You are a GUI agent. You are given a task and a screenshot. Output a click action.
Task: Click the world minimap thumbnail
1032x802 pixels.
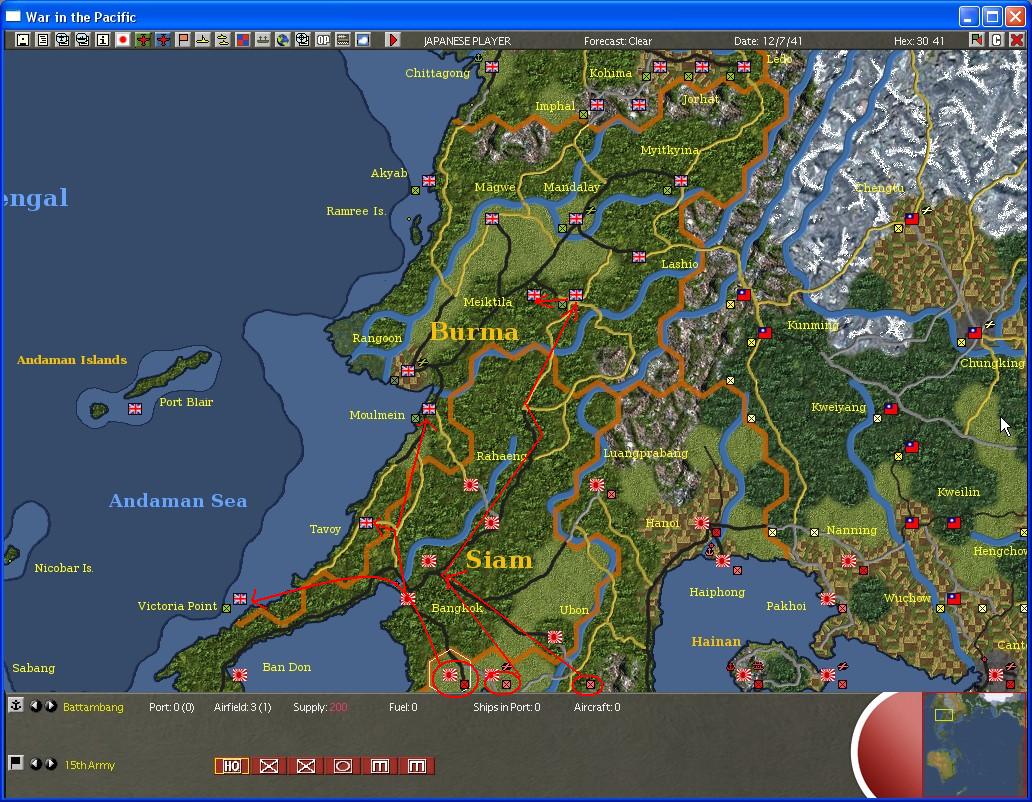(x=976, y=744)
